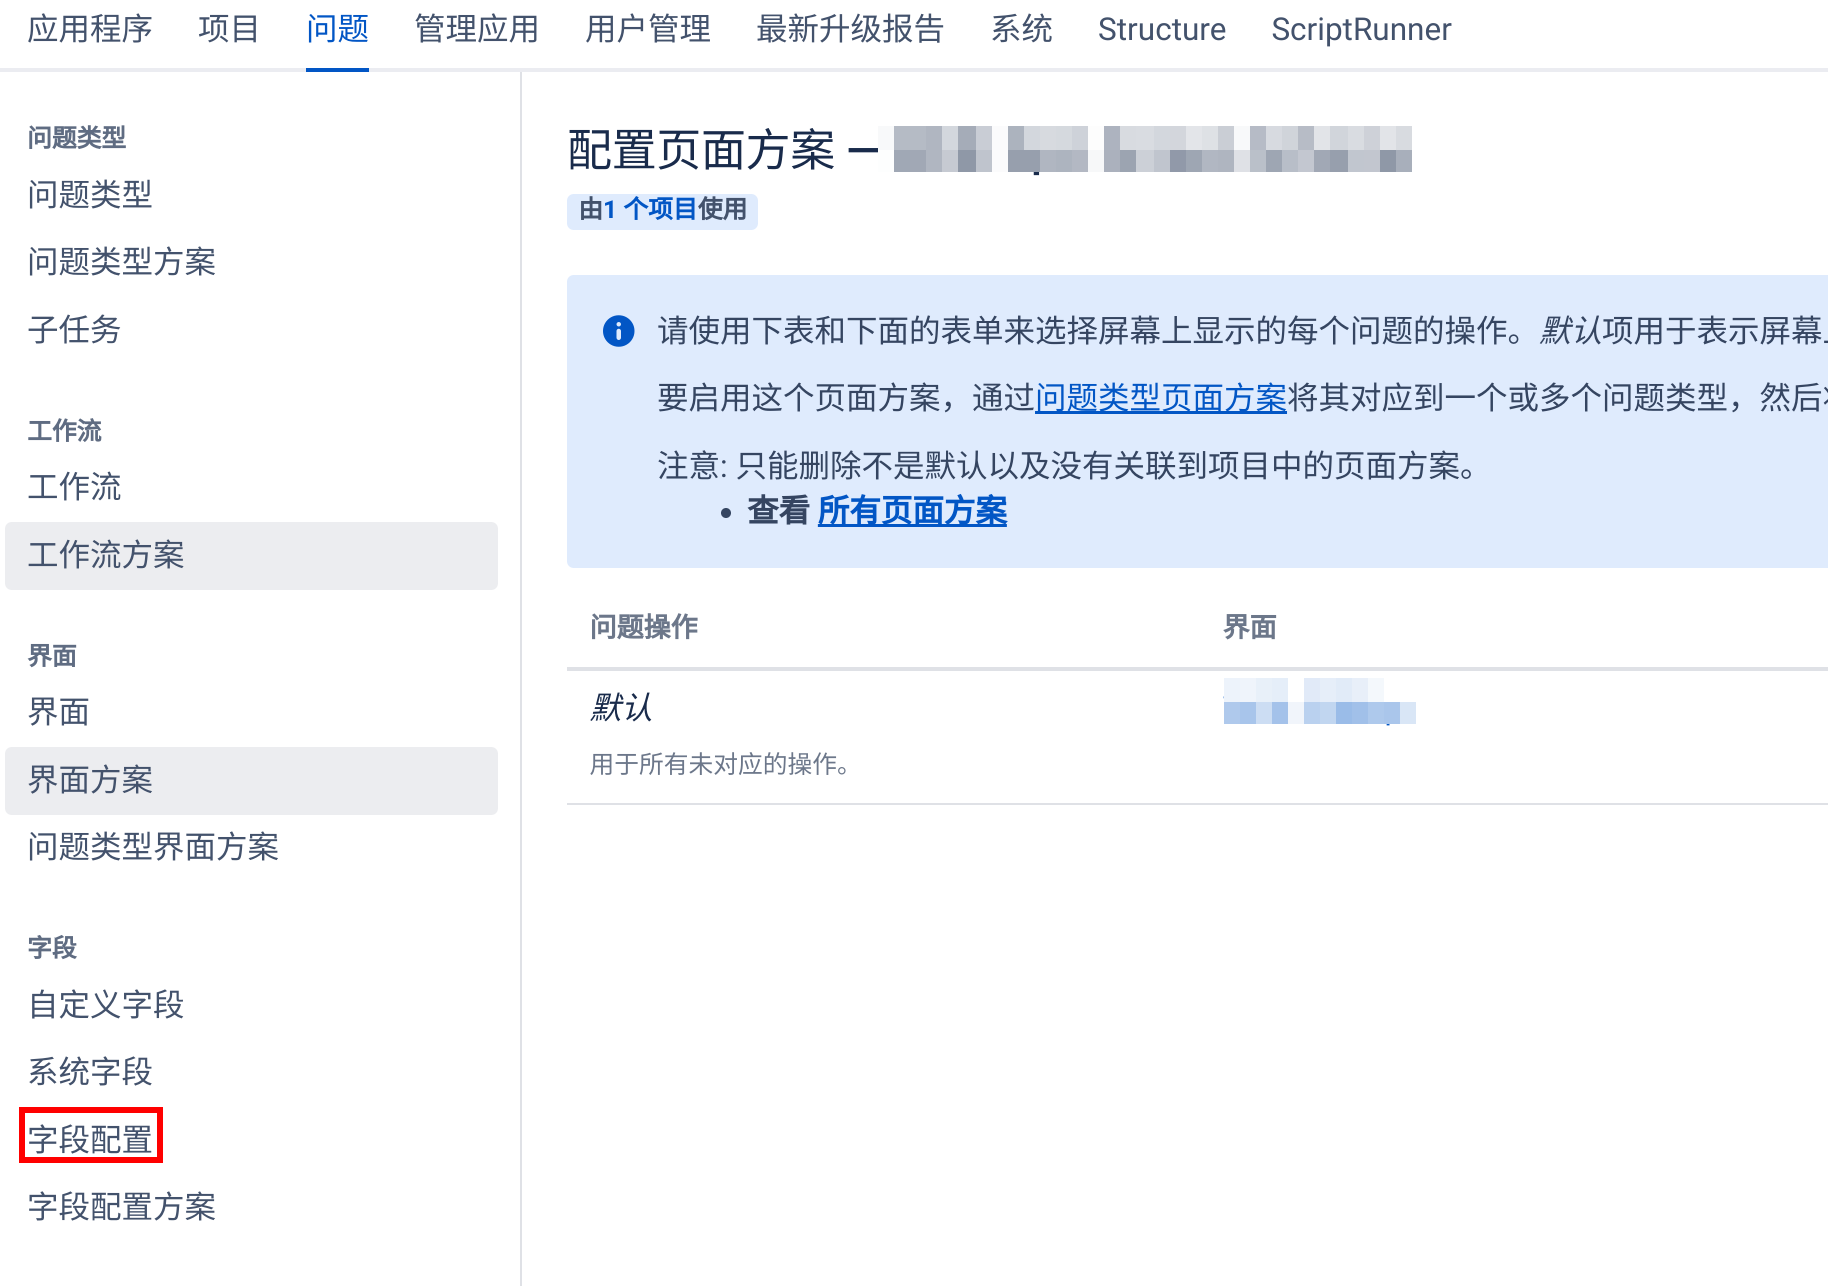Click the 用于所有未对应的操作 description text
Viewport: 1828px width, 1286px height.
point(720,765)
